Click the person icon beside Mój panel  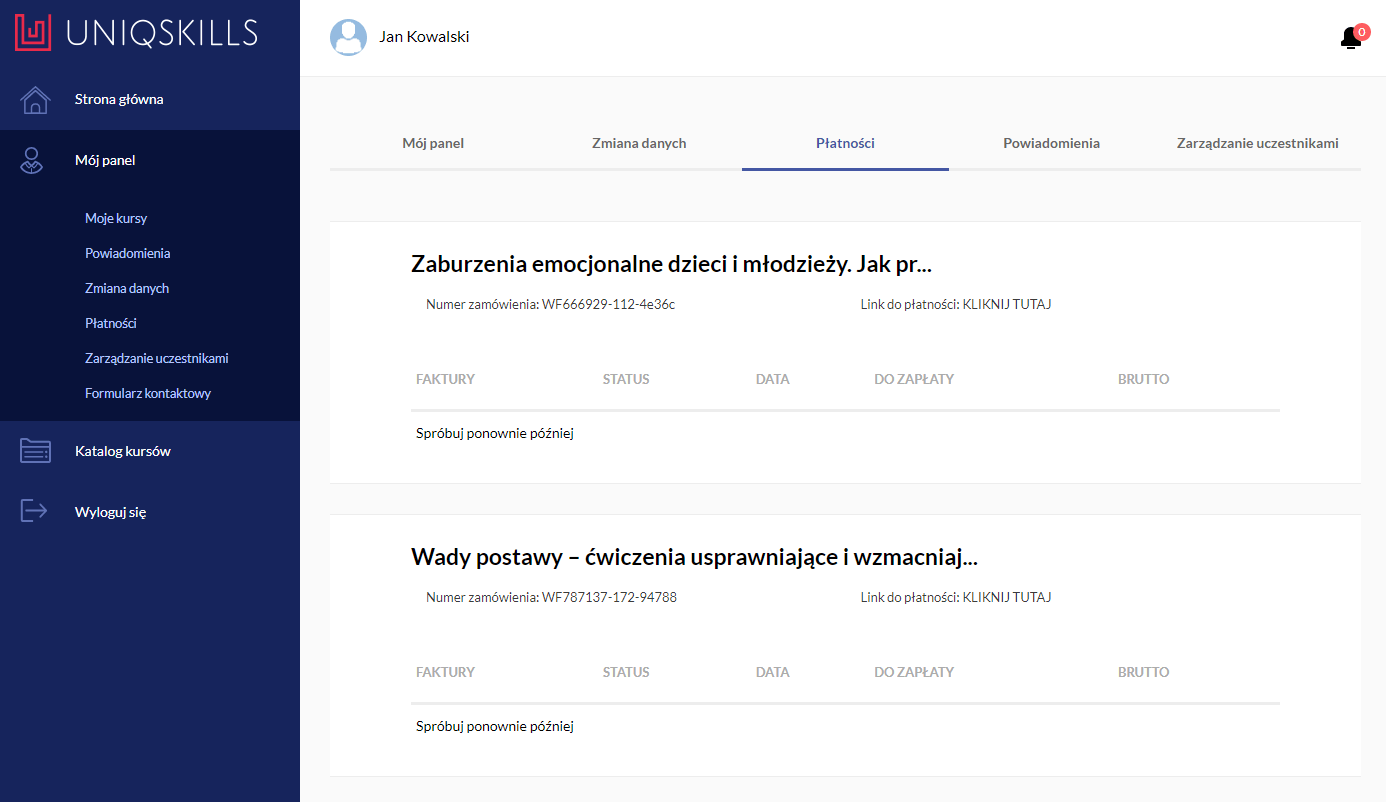coord(33,160)
